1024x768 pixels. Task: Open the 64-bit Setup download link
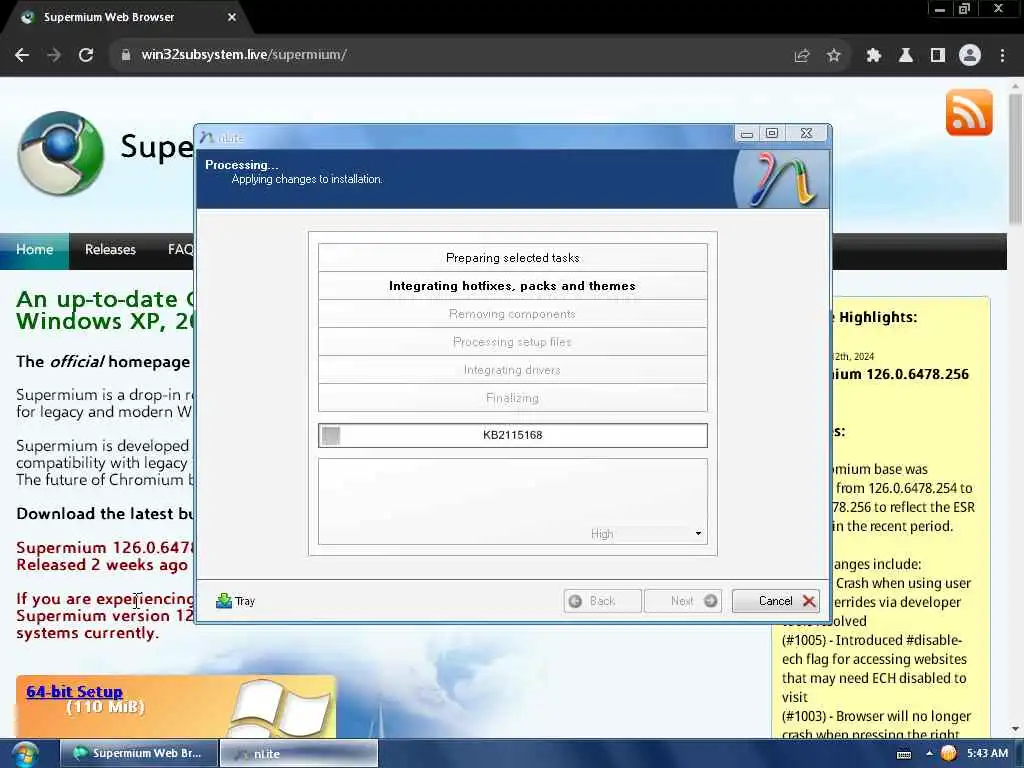pos(74,692)
